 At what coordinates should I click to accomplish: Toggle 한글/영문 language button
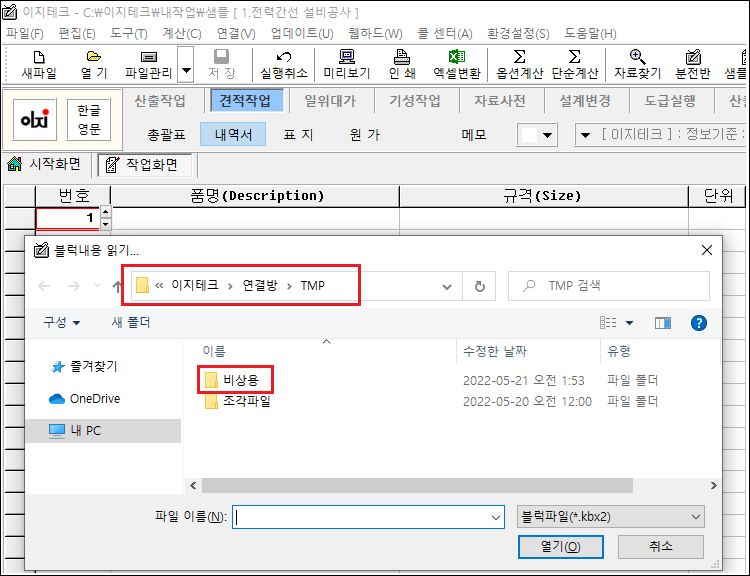click(x=89, y=120)
